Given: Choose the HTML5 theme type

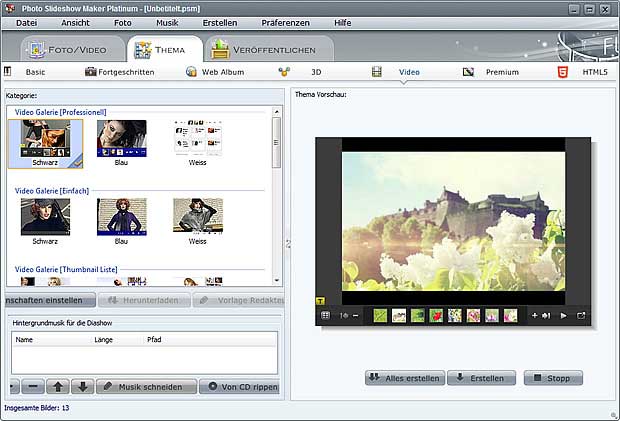Looking at the screenshot, I should [595, 72].
